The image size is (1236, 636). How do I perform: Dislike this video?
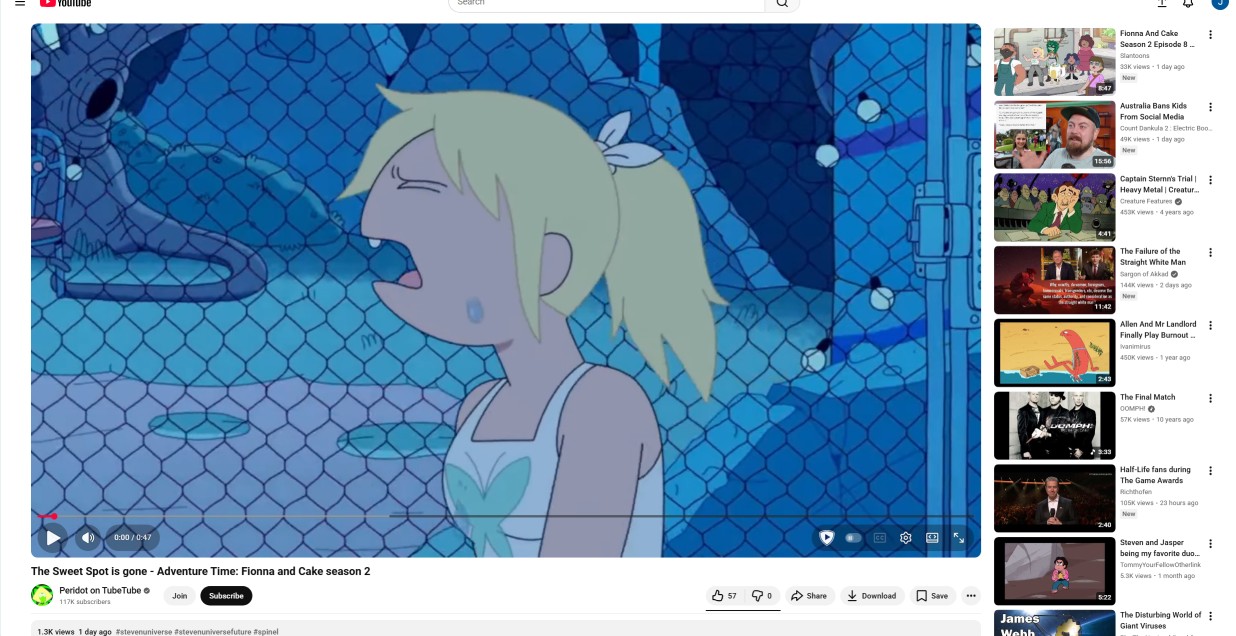coord(762,596)
